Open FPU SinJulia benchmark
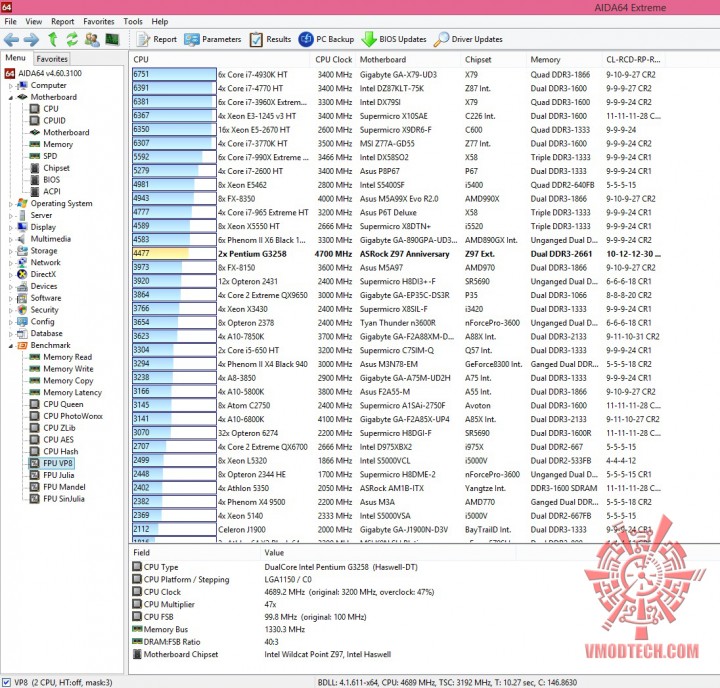The height and width of the screenshot is (688, 720). click(x=57, y=499)
